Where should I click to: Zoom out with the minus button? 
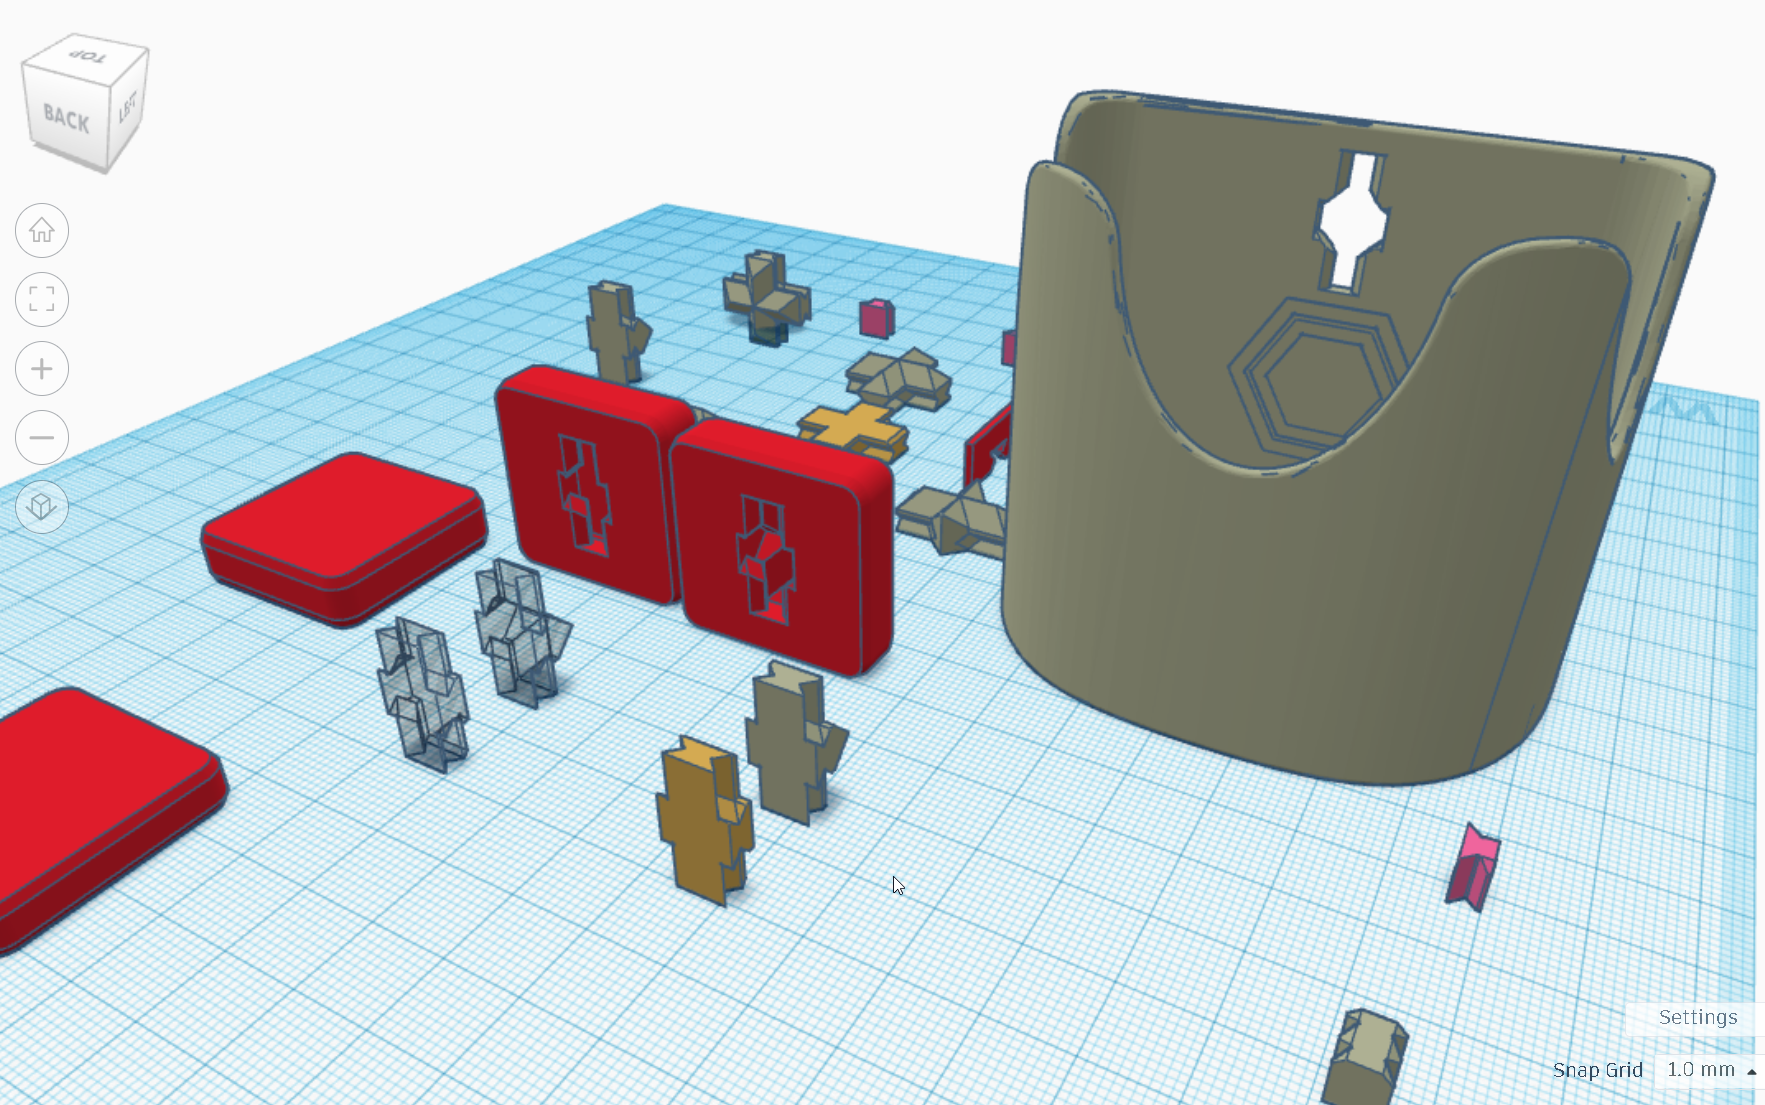[42, 437]
